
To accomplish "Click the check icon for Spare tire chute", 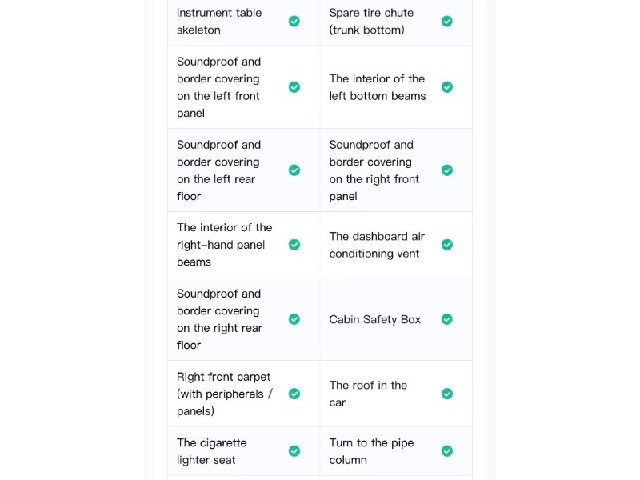I will click(447, 21).
